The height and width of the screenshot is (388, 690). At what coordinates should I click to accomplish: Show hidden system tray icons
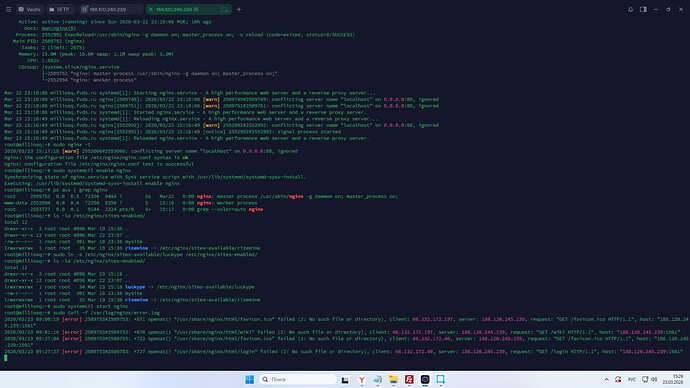click(606, 379)
